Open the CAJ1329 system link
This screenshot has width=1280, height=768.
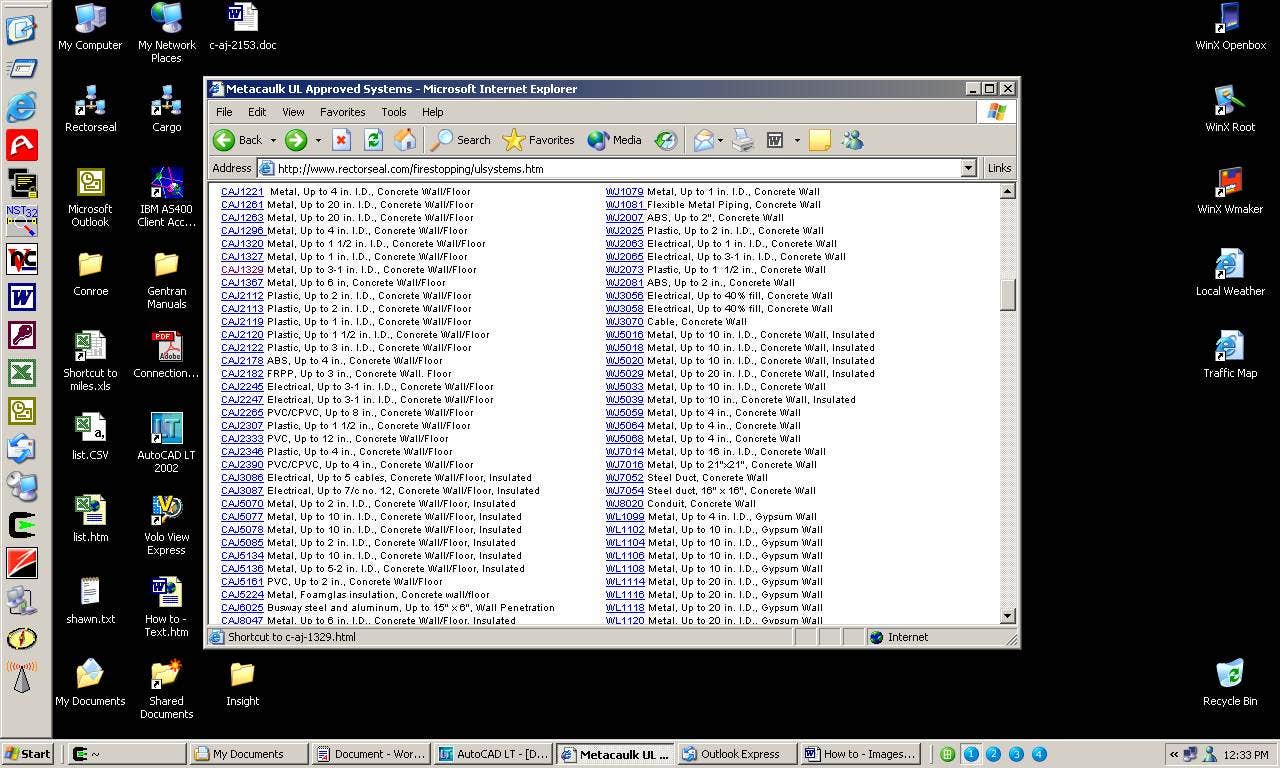[242, 270]
